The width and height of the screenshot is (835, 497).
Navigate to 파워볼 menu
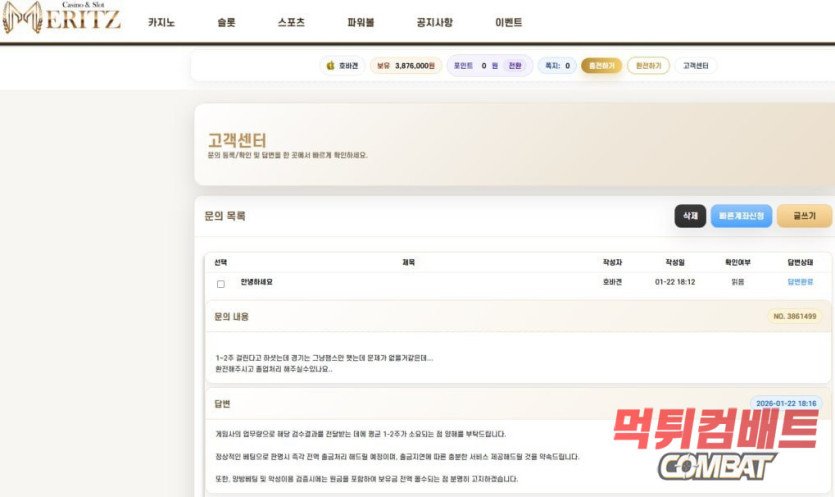(x=360, y=22)
